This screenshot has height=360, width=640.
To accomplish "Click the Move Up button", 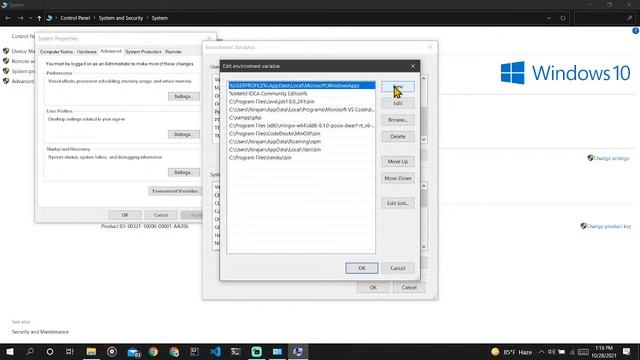I will pos(398,162).
